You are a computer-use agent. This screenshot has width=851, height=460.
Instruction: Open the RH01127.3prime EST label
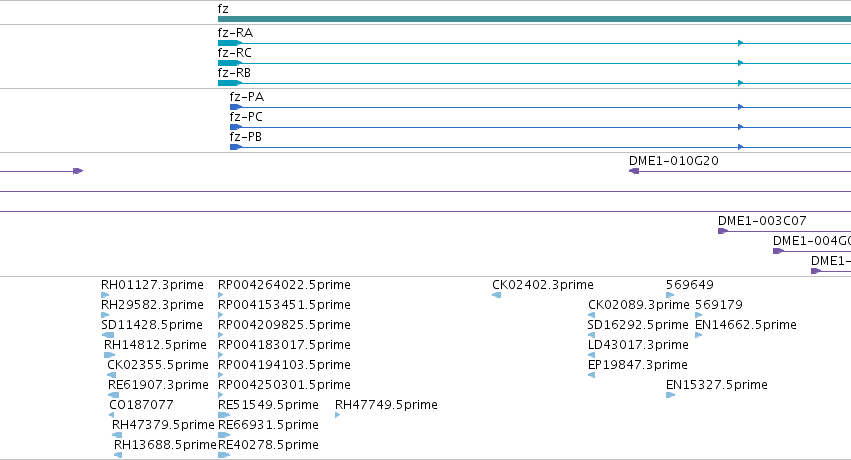pos(153,285)
